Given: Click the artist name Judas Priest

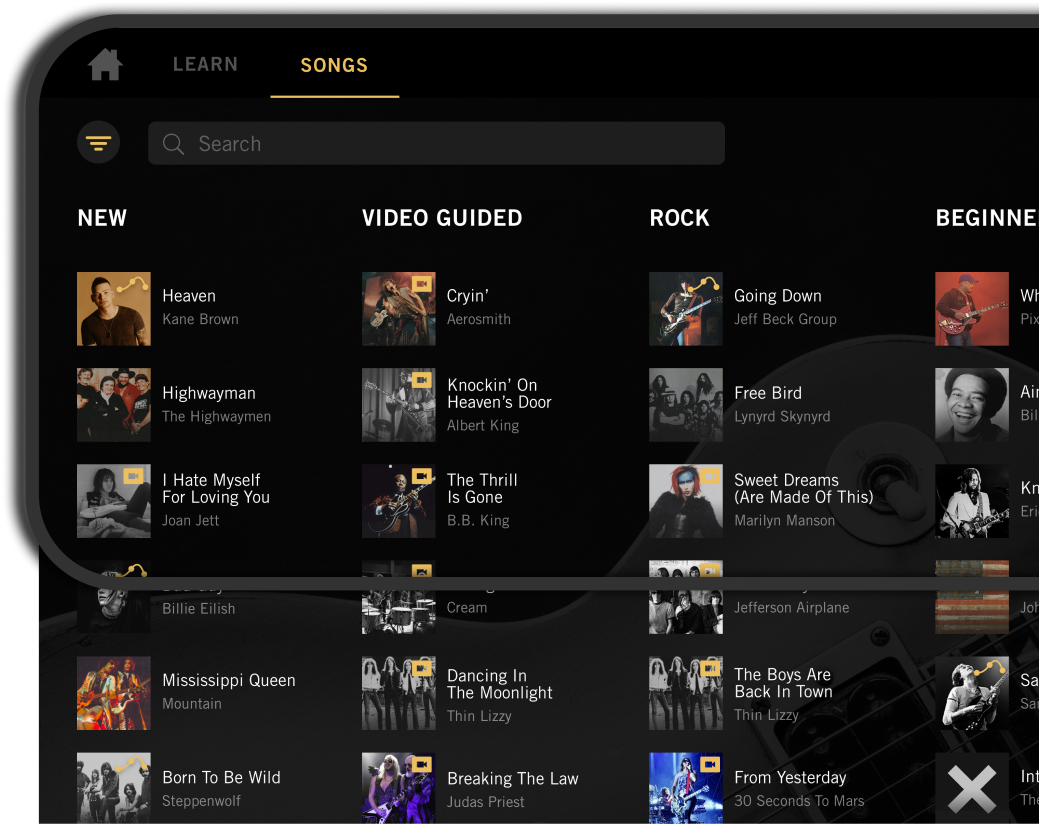Looking at the screenshot, I should click(486, 801).
